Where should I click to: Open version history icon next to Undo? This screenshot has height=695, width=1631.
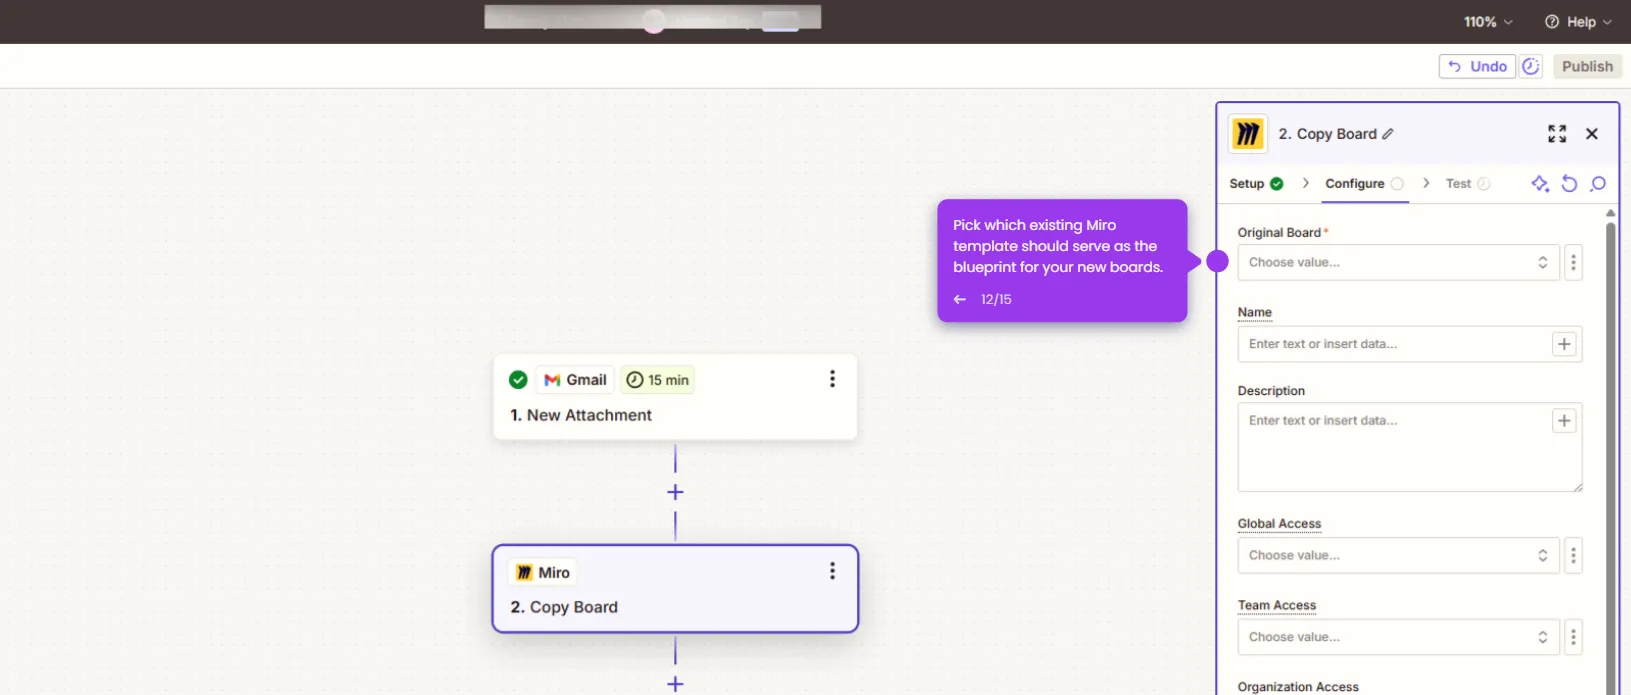coord(1531,66)
